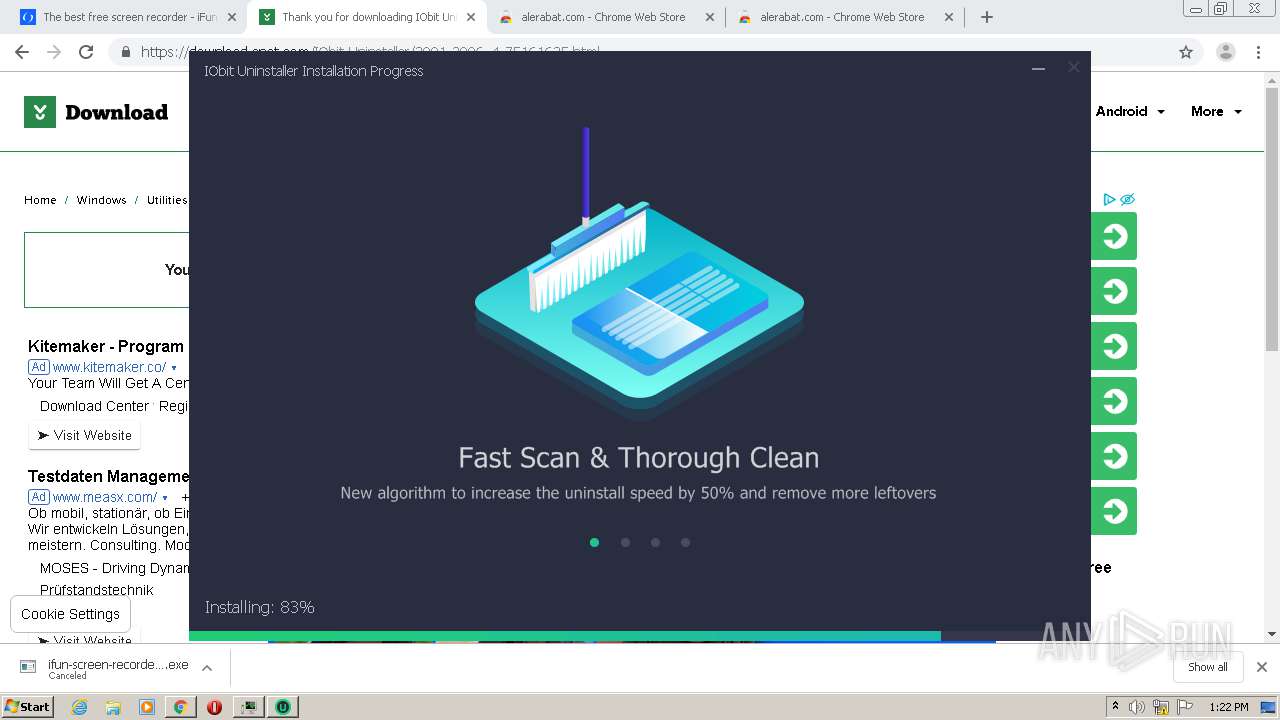Open the File Explorer taskbar icon
The height and width of the screenshot is (720, 1280).
point(113,707)
